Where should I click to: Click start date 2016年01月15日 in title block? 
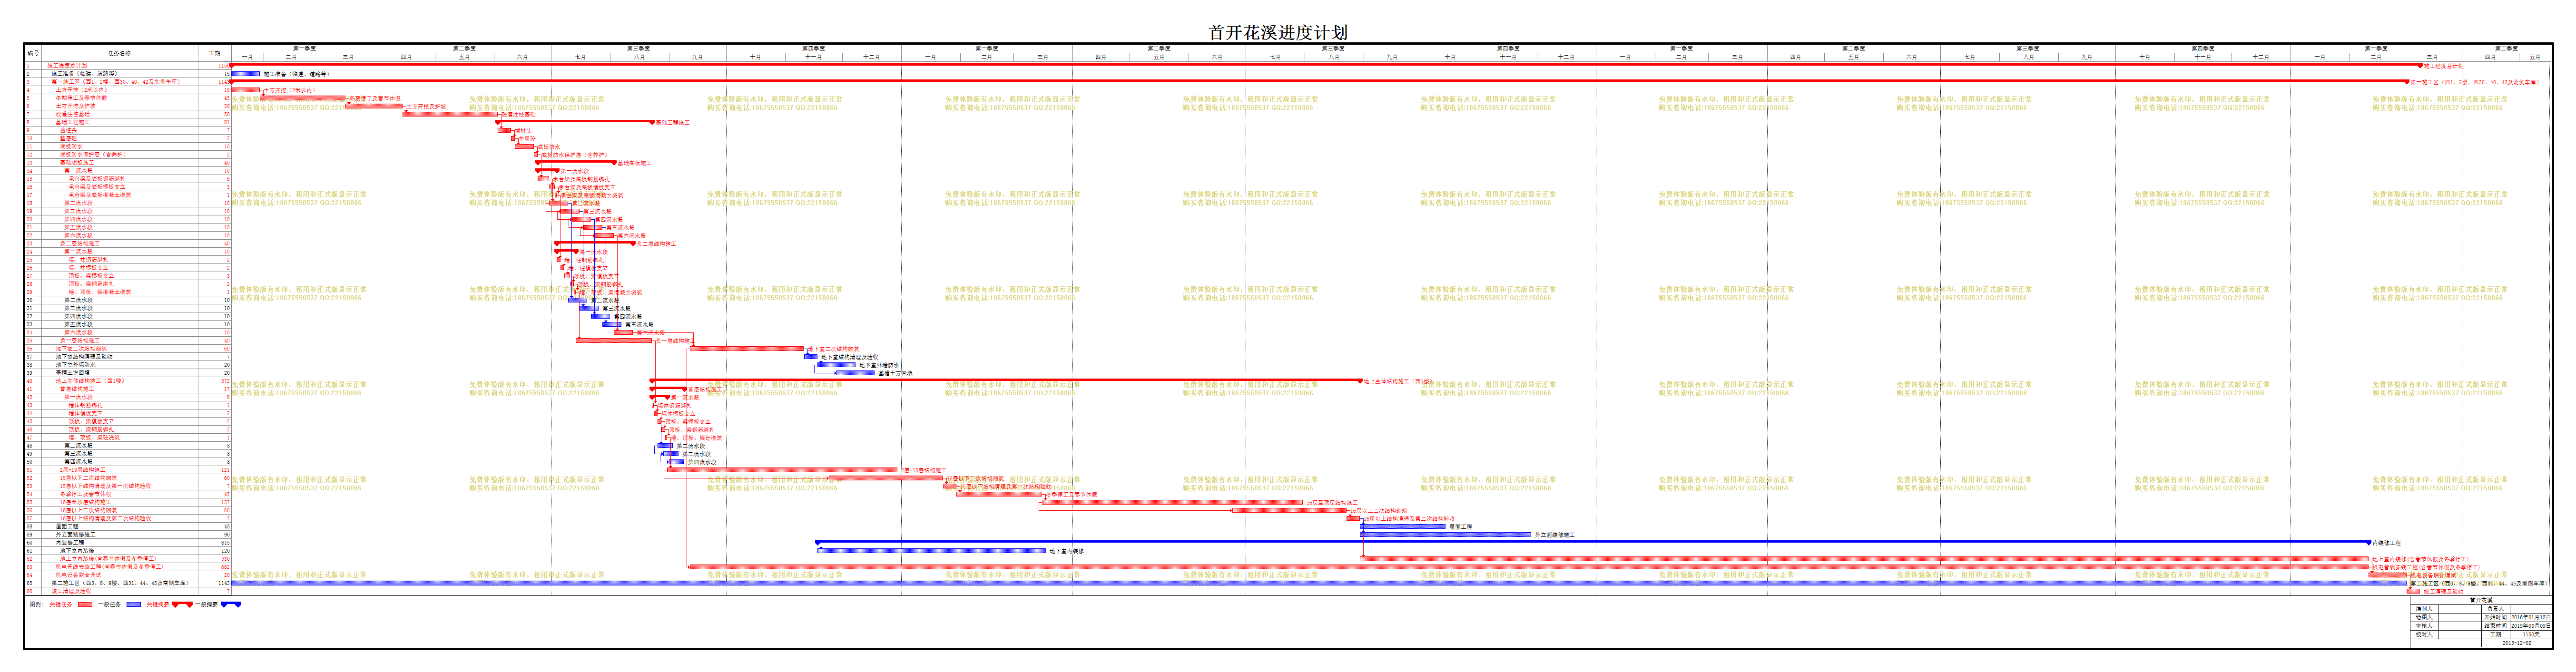[x=2531, y=618]
